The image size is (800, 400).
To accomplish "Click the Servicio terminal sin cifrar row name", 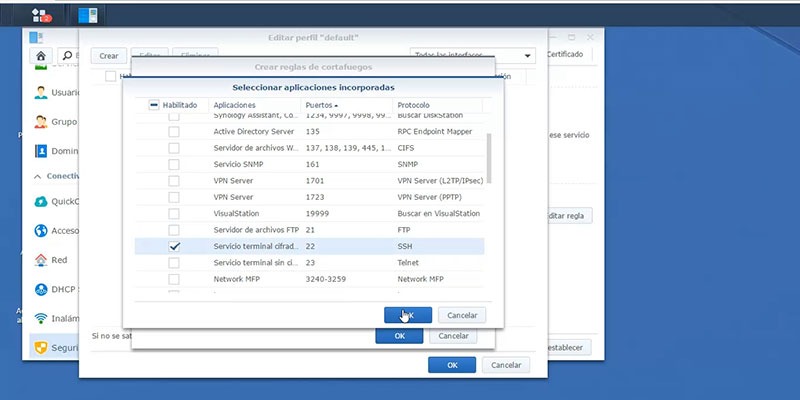I will point(256,263).
